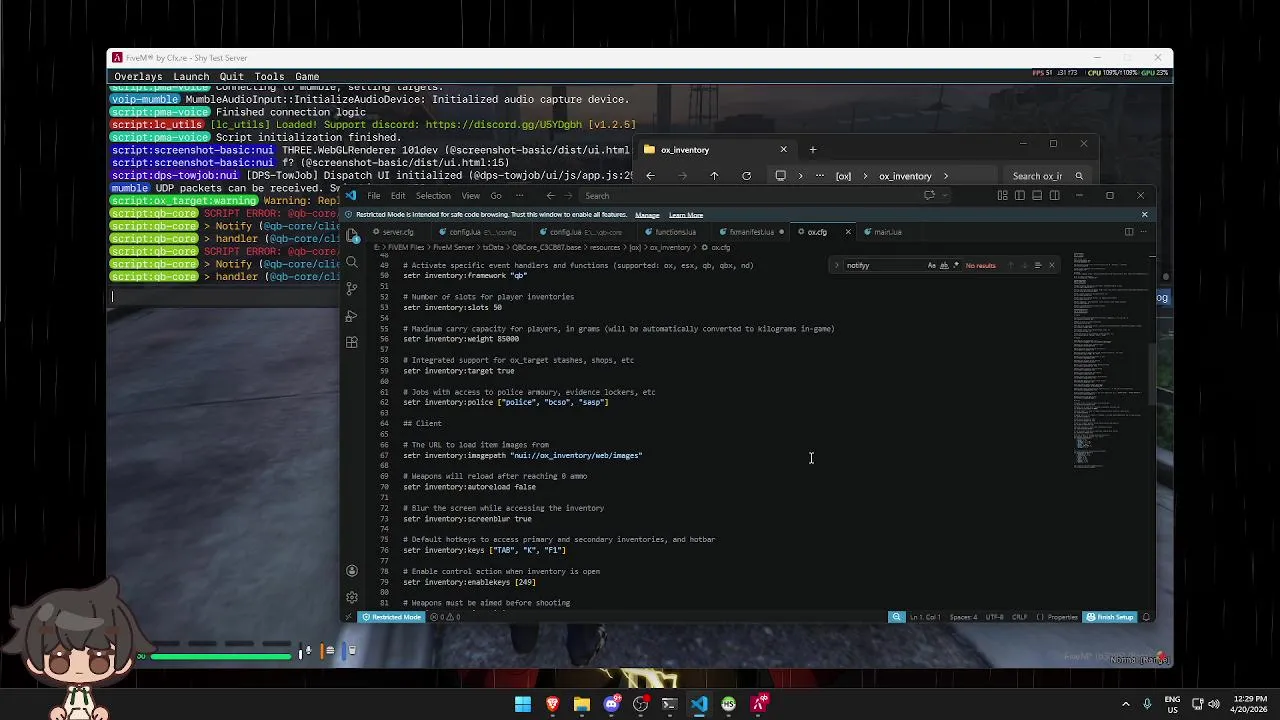Click the Search ox_inventory box in Explorer

point(1046,176)
